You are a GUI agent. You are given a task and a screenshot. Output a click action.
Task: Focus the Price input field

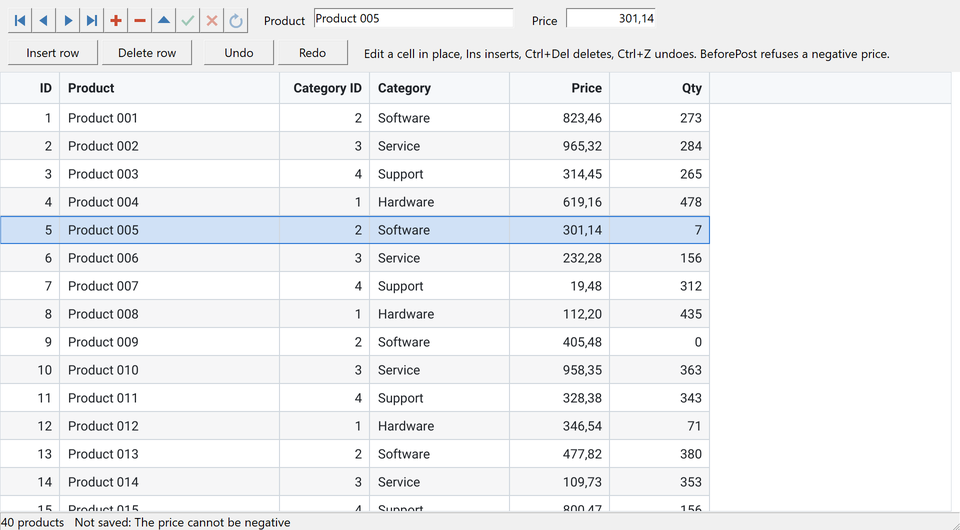(611, 18)
